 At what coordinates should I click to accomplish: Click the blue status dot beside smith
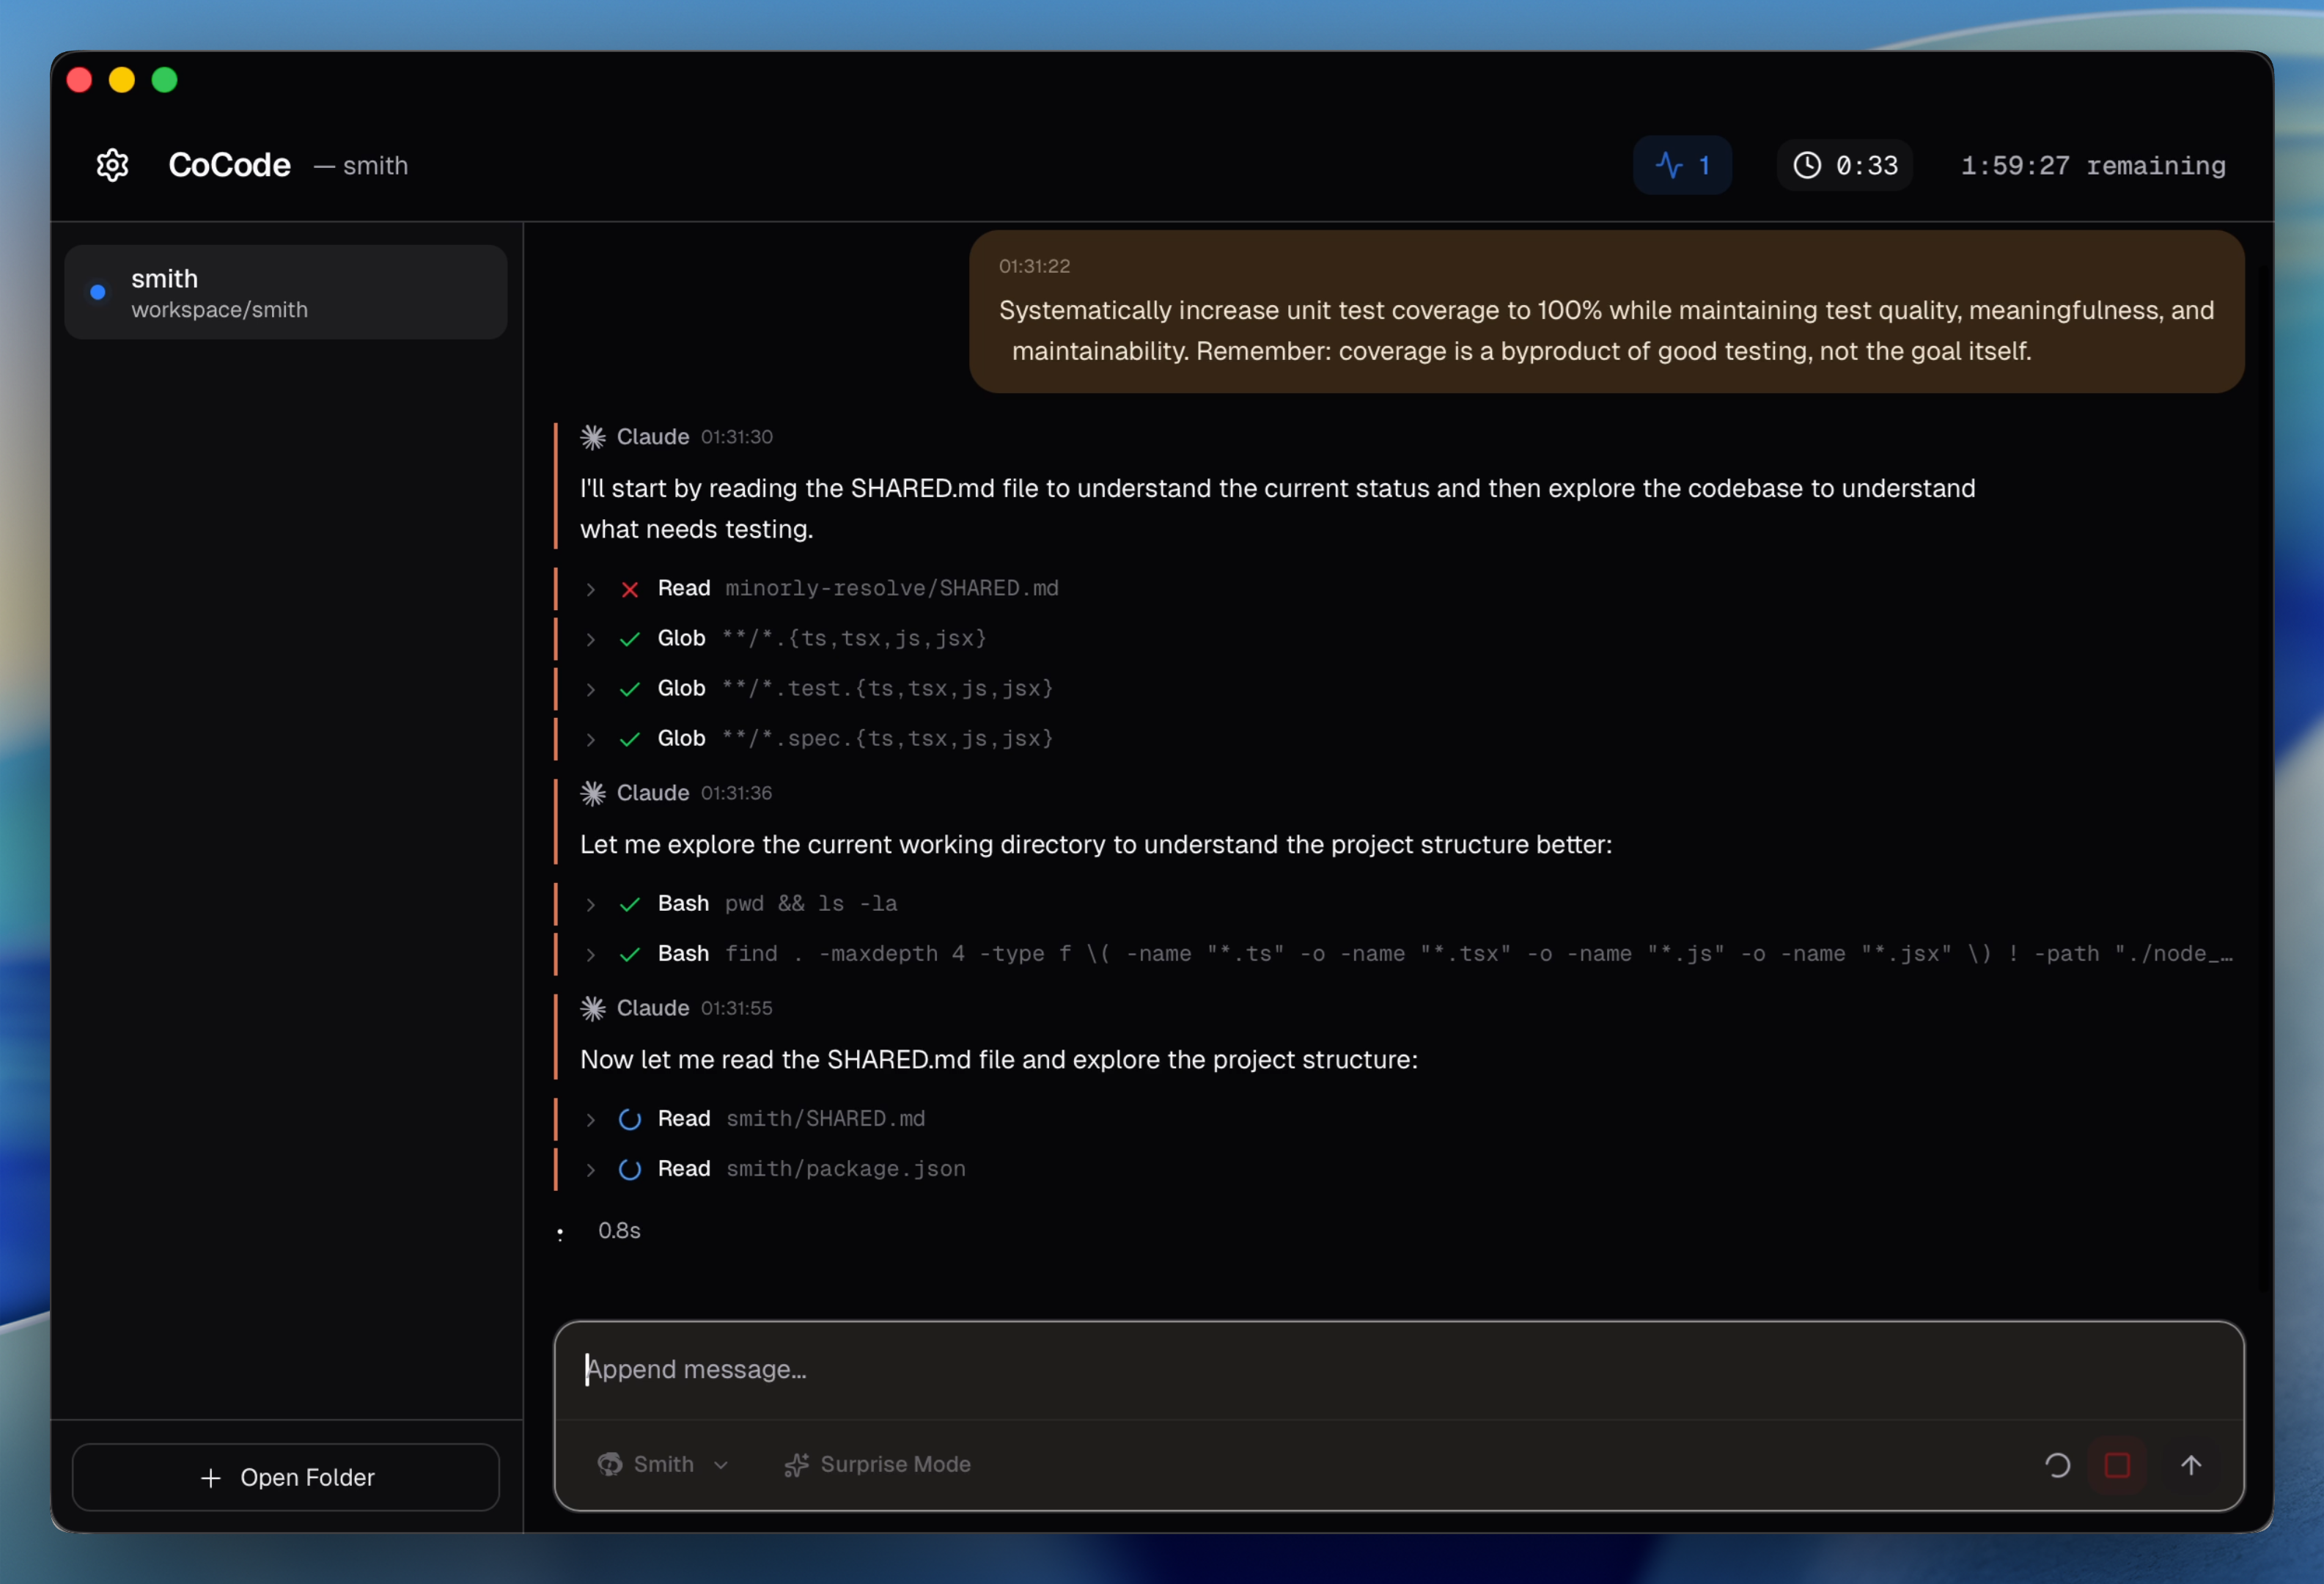point(98,292)
